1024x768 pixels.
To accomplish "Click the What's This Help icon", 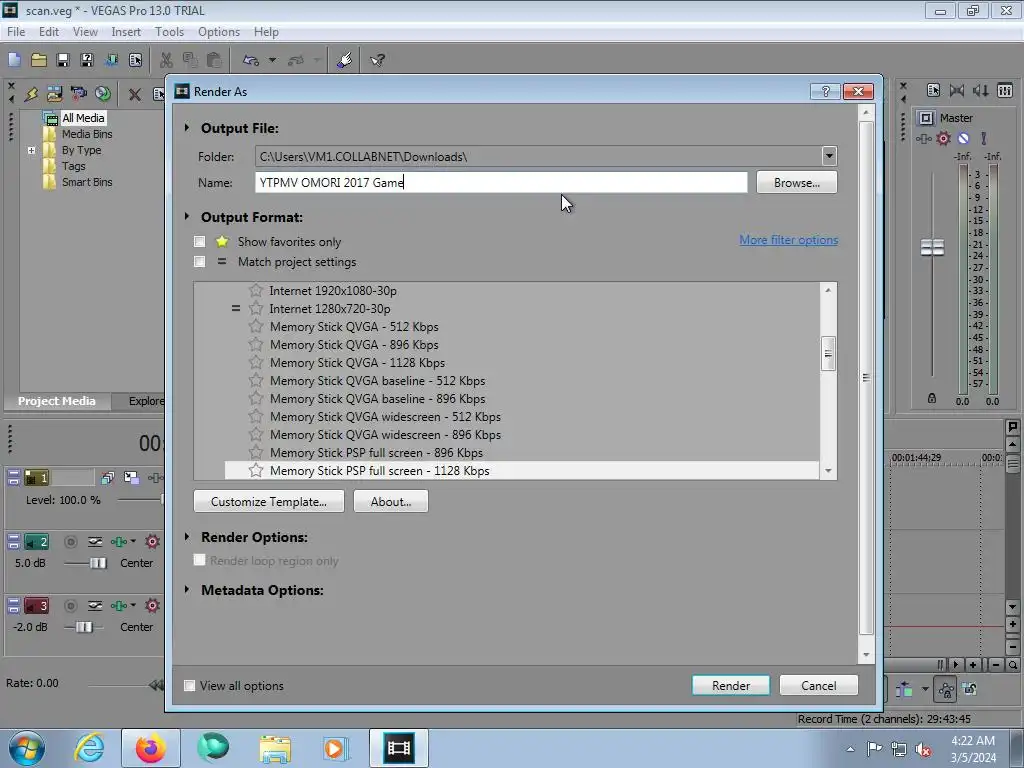I will pyautogui.click(x=377, y=60).
